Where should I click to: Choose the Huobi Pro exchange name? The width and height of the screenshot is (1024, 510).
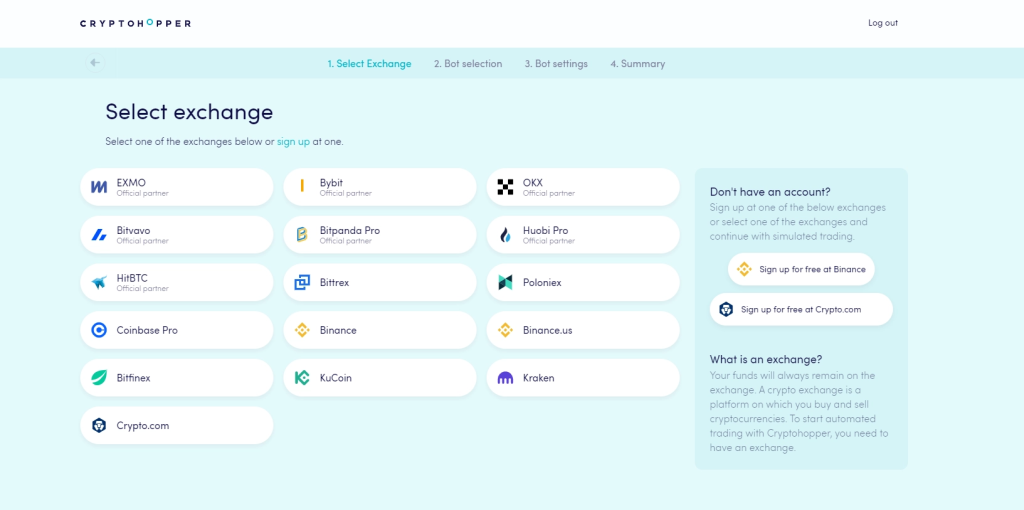[545, 231]
